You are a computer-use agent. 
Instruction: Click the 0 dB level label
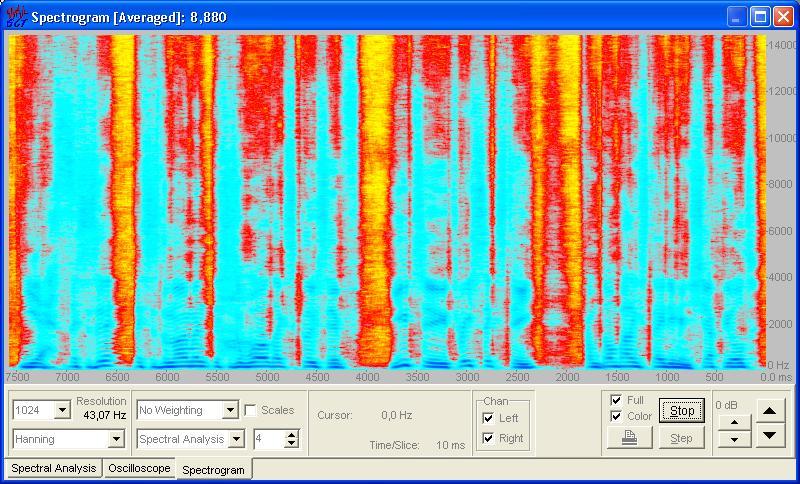tap(726, 405)
